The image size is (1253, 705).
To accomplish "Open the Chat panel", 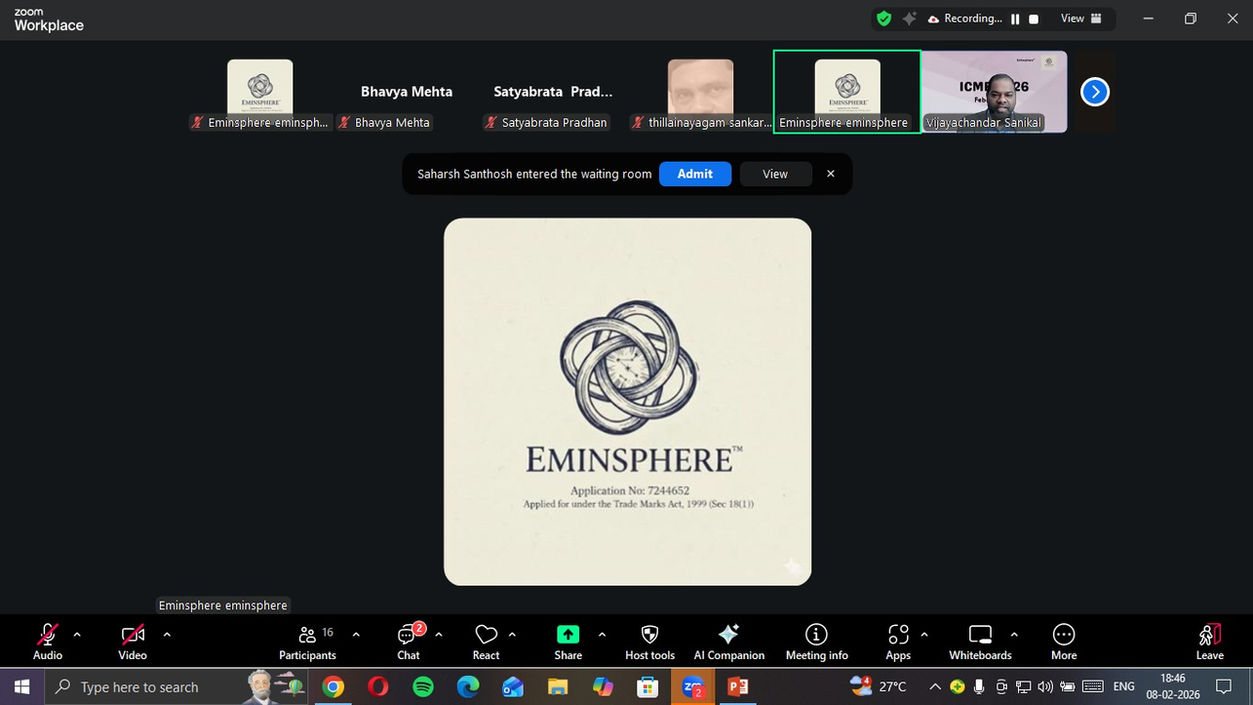I will [x=409, y=641].
